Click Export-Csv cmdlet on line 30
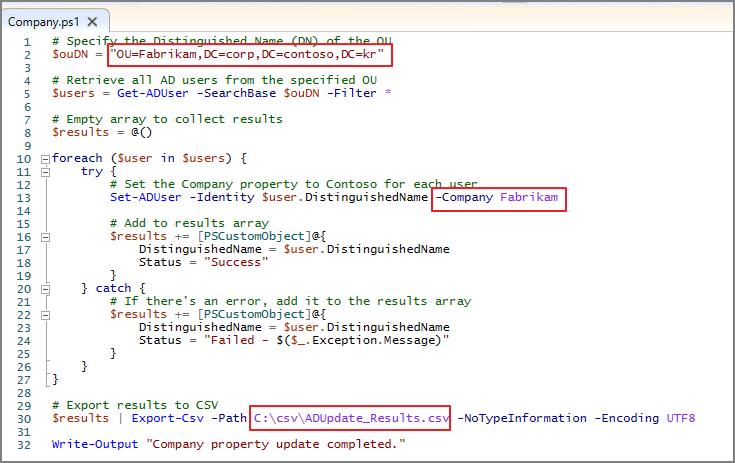 pos(167,418)
